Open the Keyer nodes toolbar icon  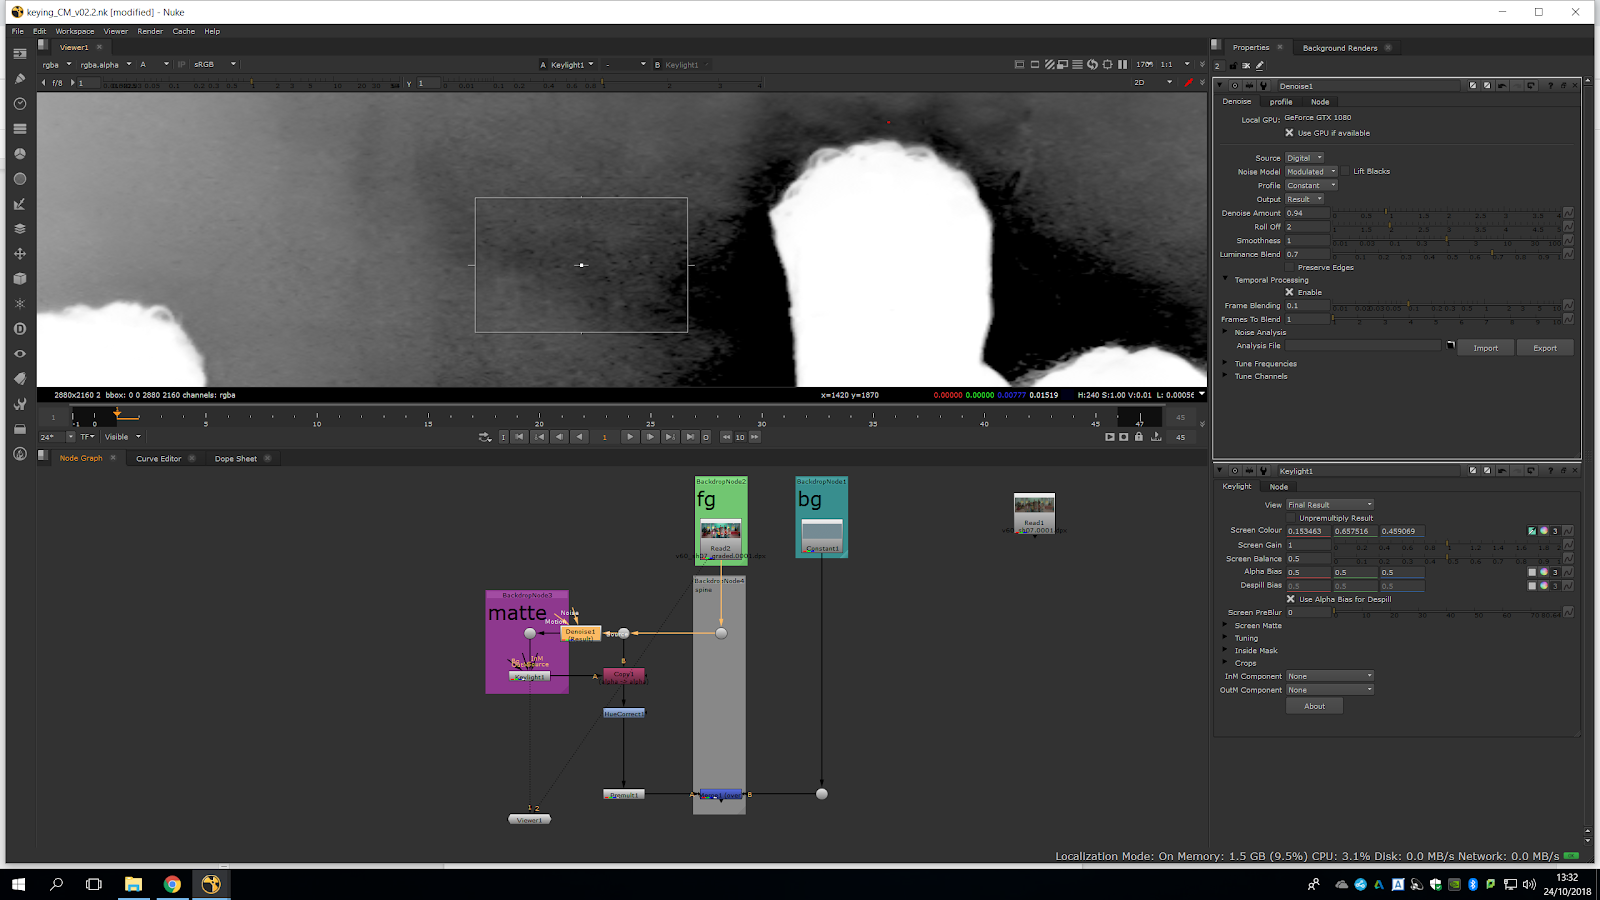pyautogui.click(x=19, y=204)
